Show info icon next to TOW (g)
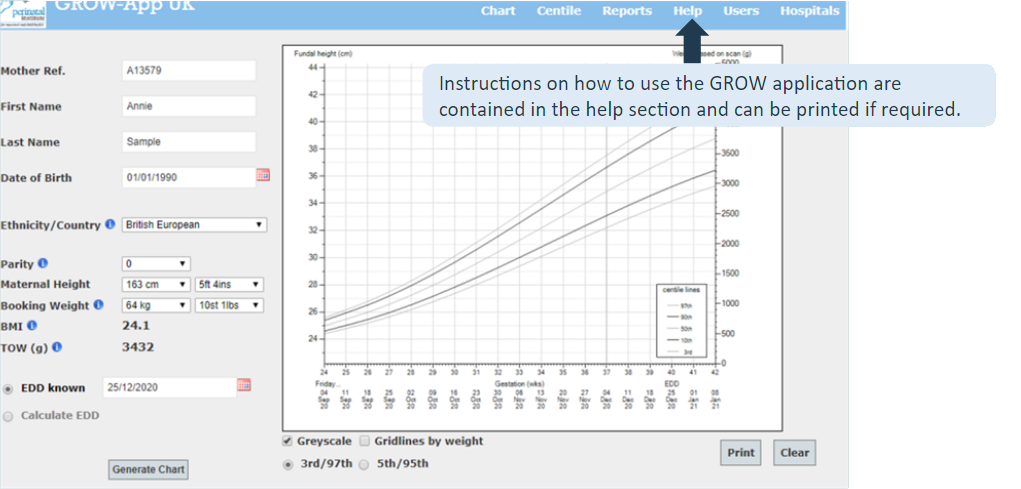This screenshot has width=1021, height=489. [x=57, y=347]
